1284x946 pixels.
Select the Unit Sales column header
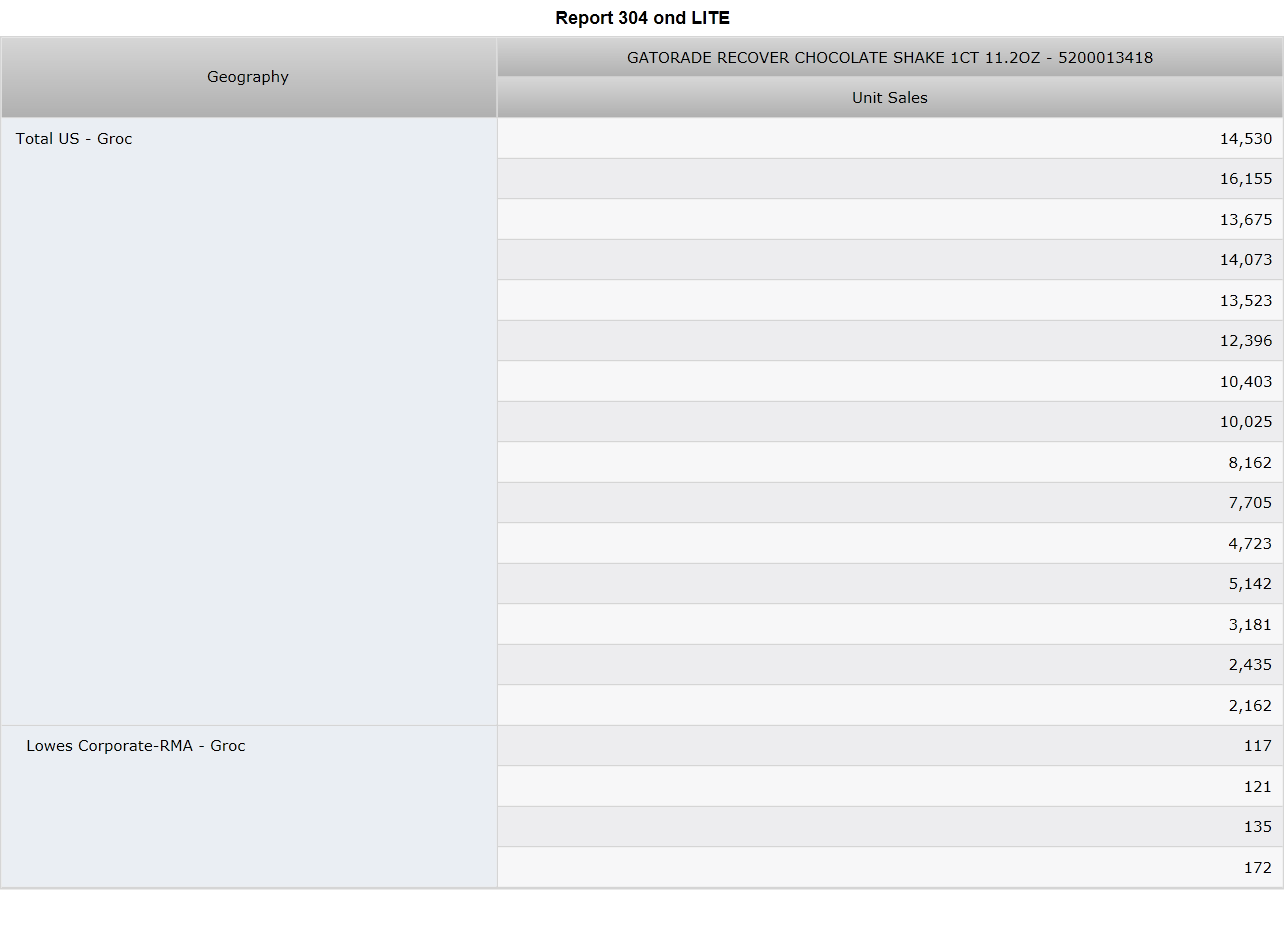[x=890, y=98]
